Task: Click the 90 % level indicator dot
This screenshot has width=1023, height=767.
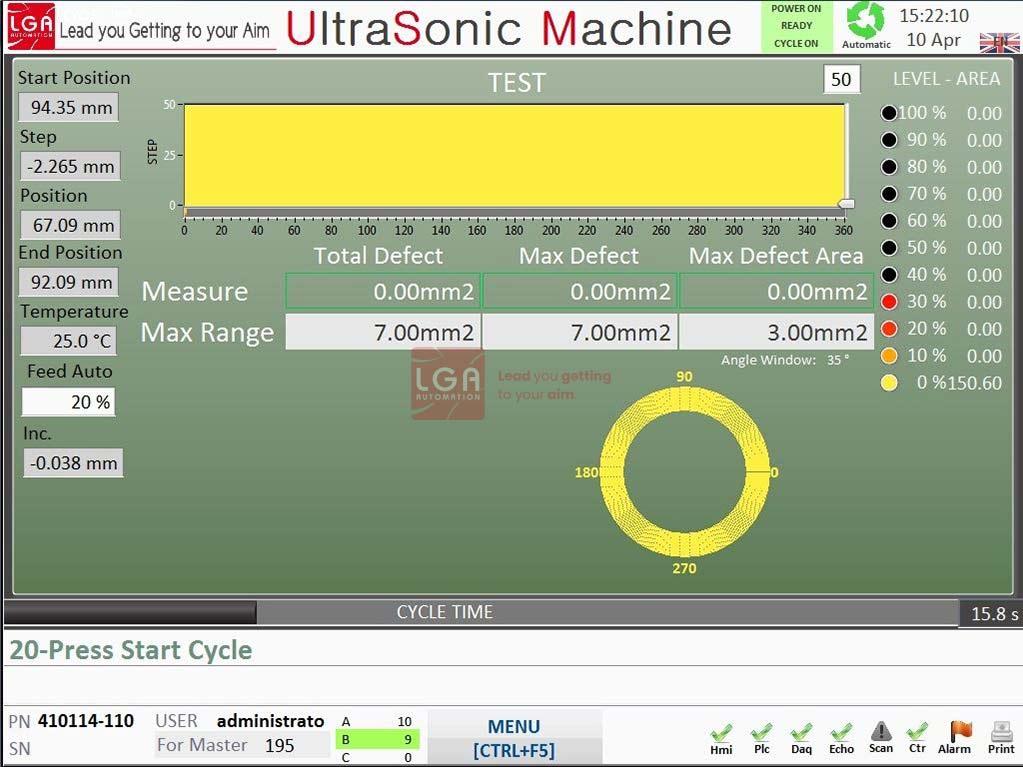Action: (x=889, y=140)
